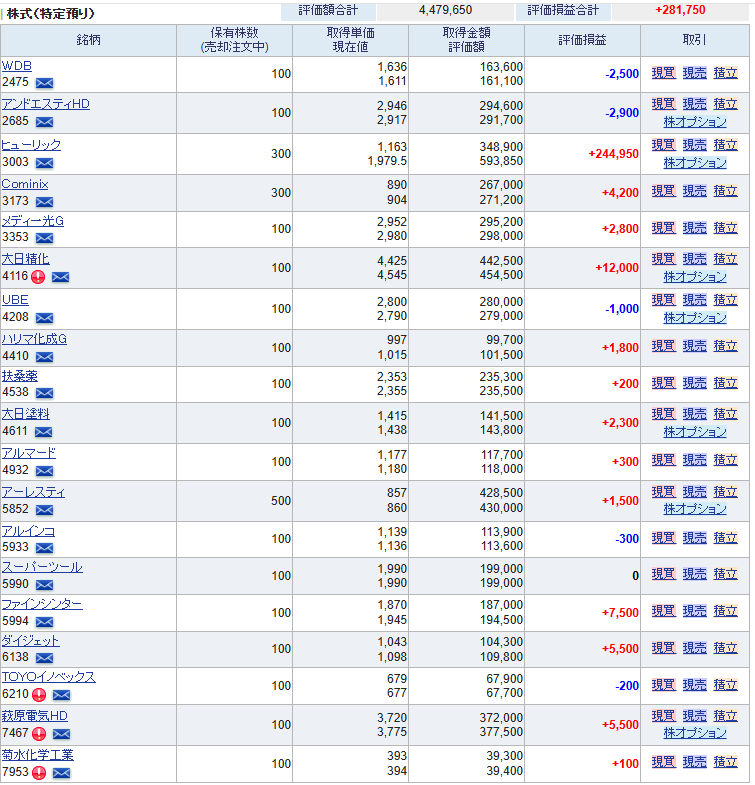The width and height of the screenshot is (755, 785).
Task: Click the red alert icon beside 7467
Action: tap(39, 735)
